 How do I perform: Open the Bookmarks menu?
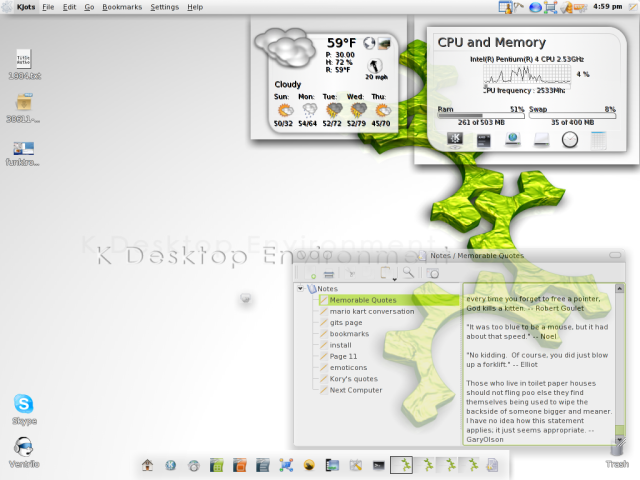pos(122,7)
